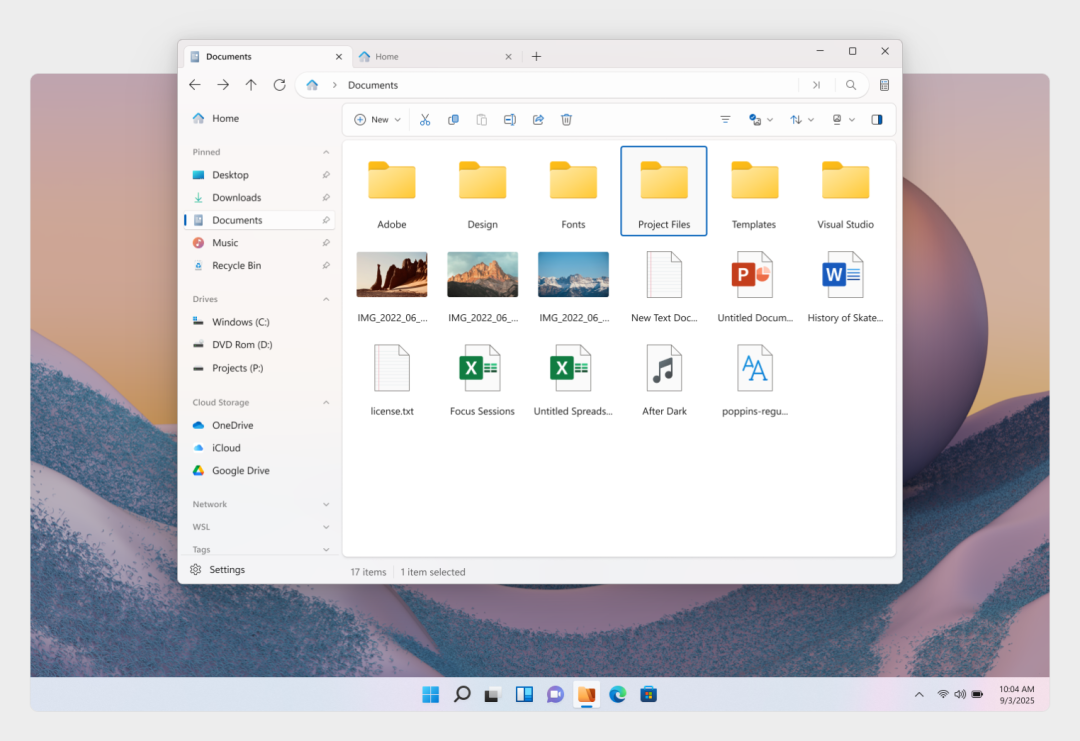Go forward with the right arrow
This screenshot has height=741, width=1080.
tap(223, 85)
